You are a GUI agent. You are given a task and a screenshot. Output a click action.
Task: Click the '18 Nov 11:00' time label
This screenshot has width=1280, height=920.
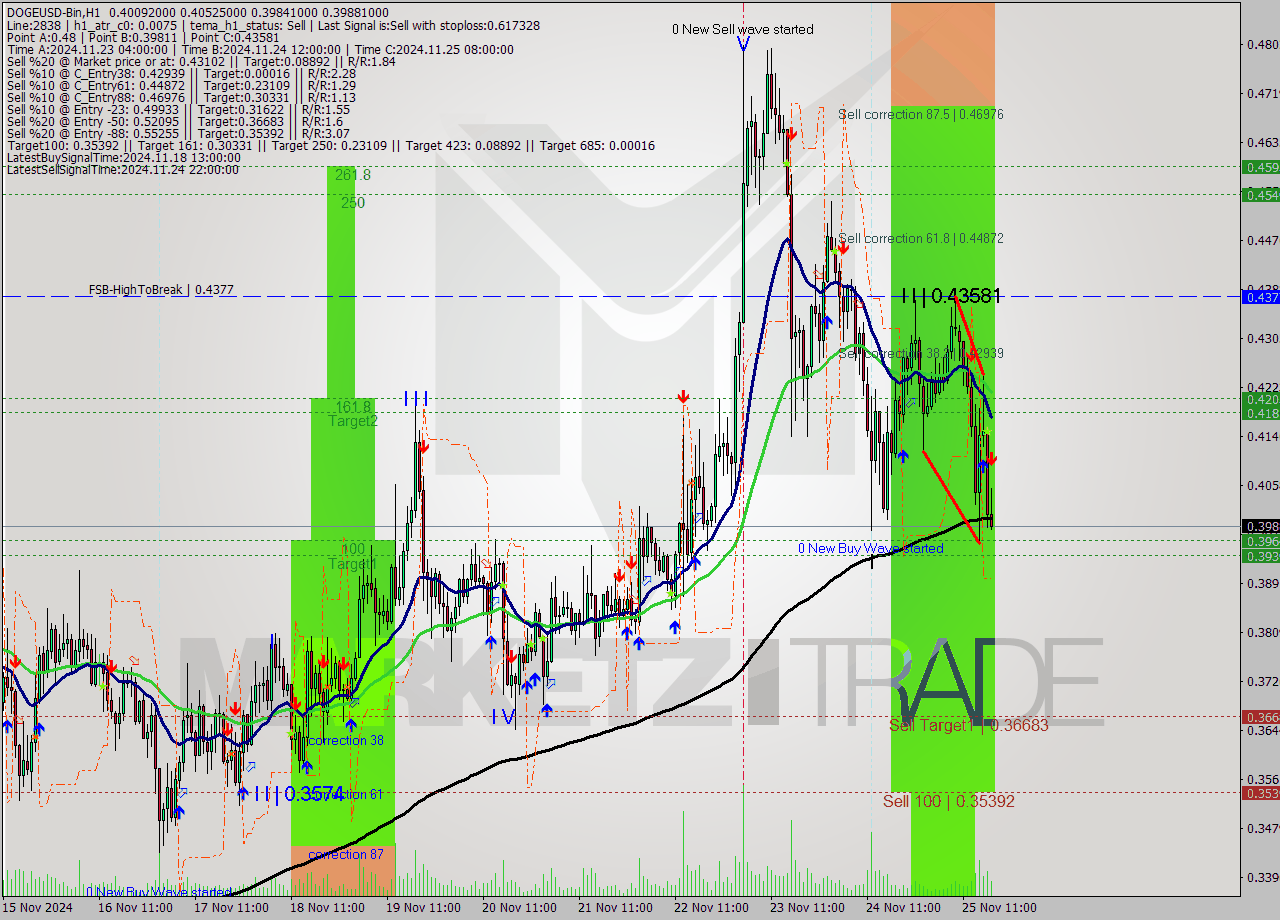coord(326,908)
